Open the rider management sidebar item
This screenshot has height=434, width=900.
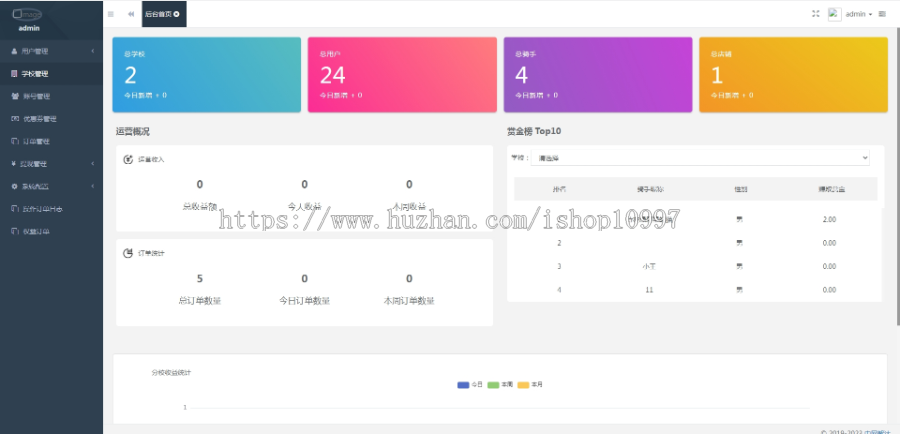51,96
